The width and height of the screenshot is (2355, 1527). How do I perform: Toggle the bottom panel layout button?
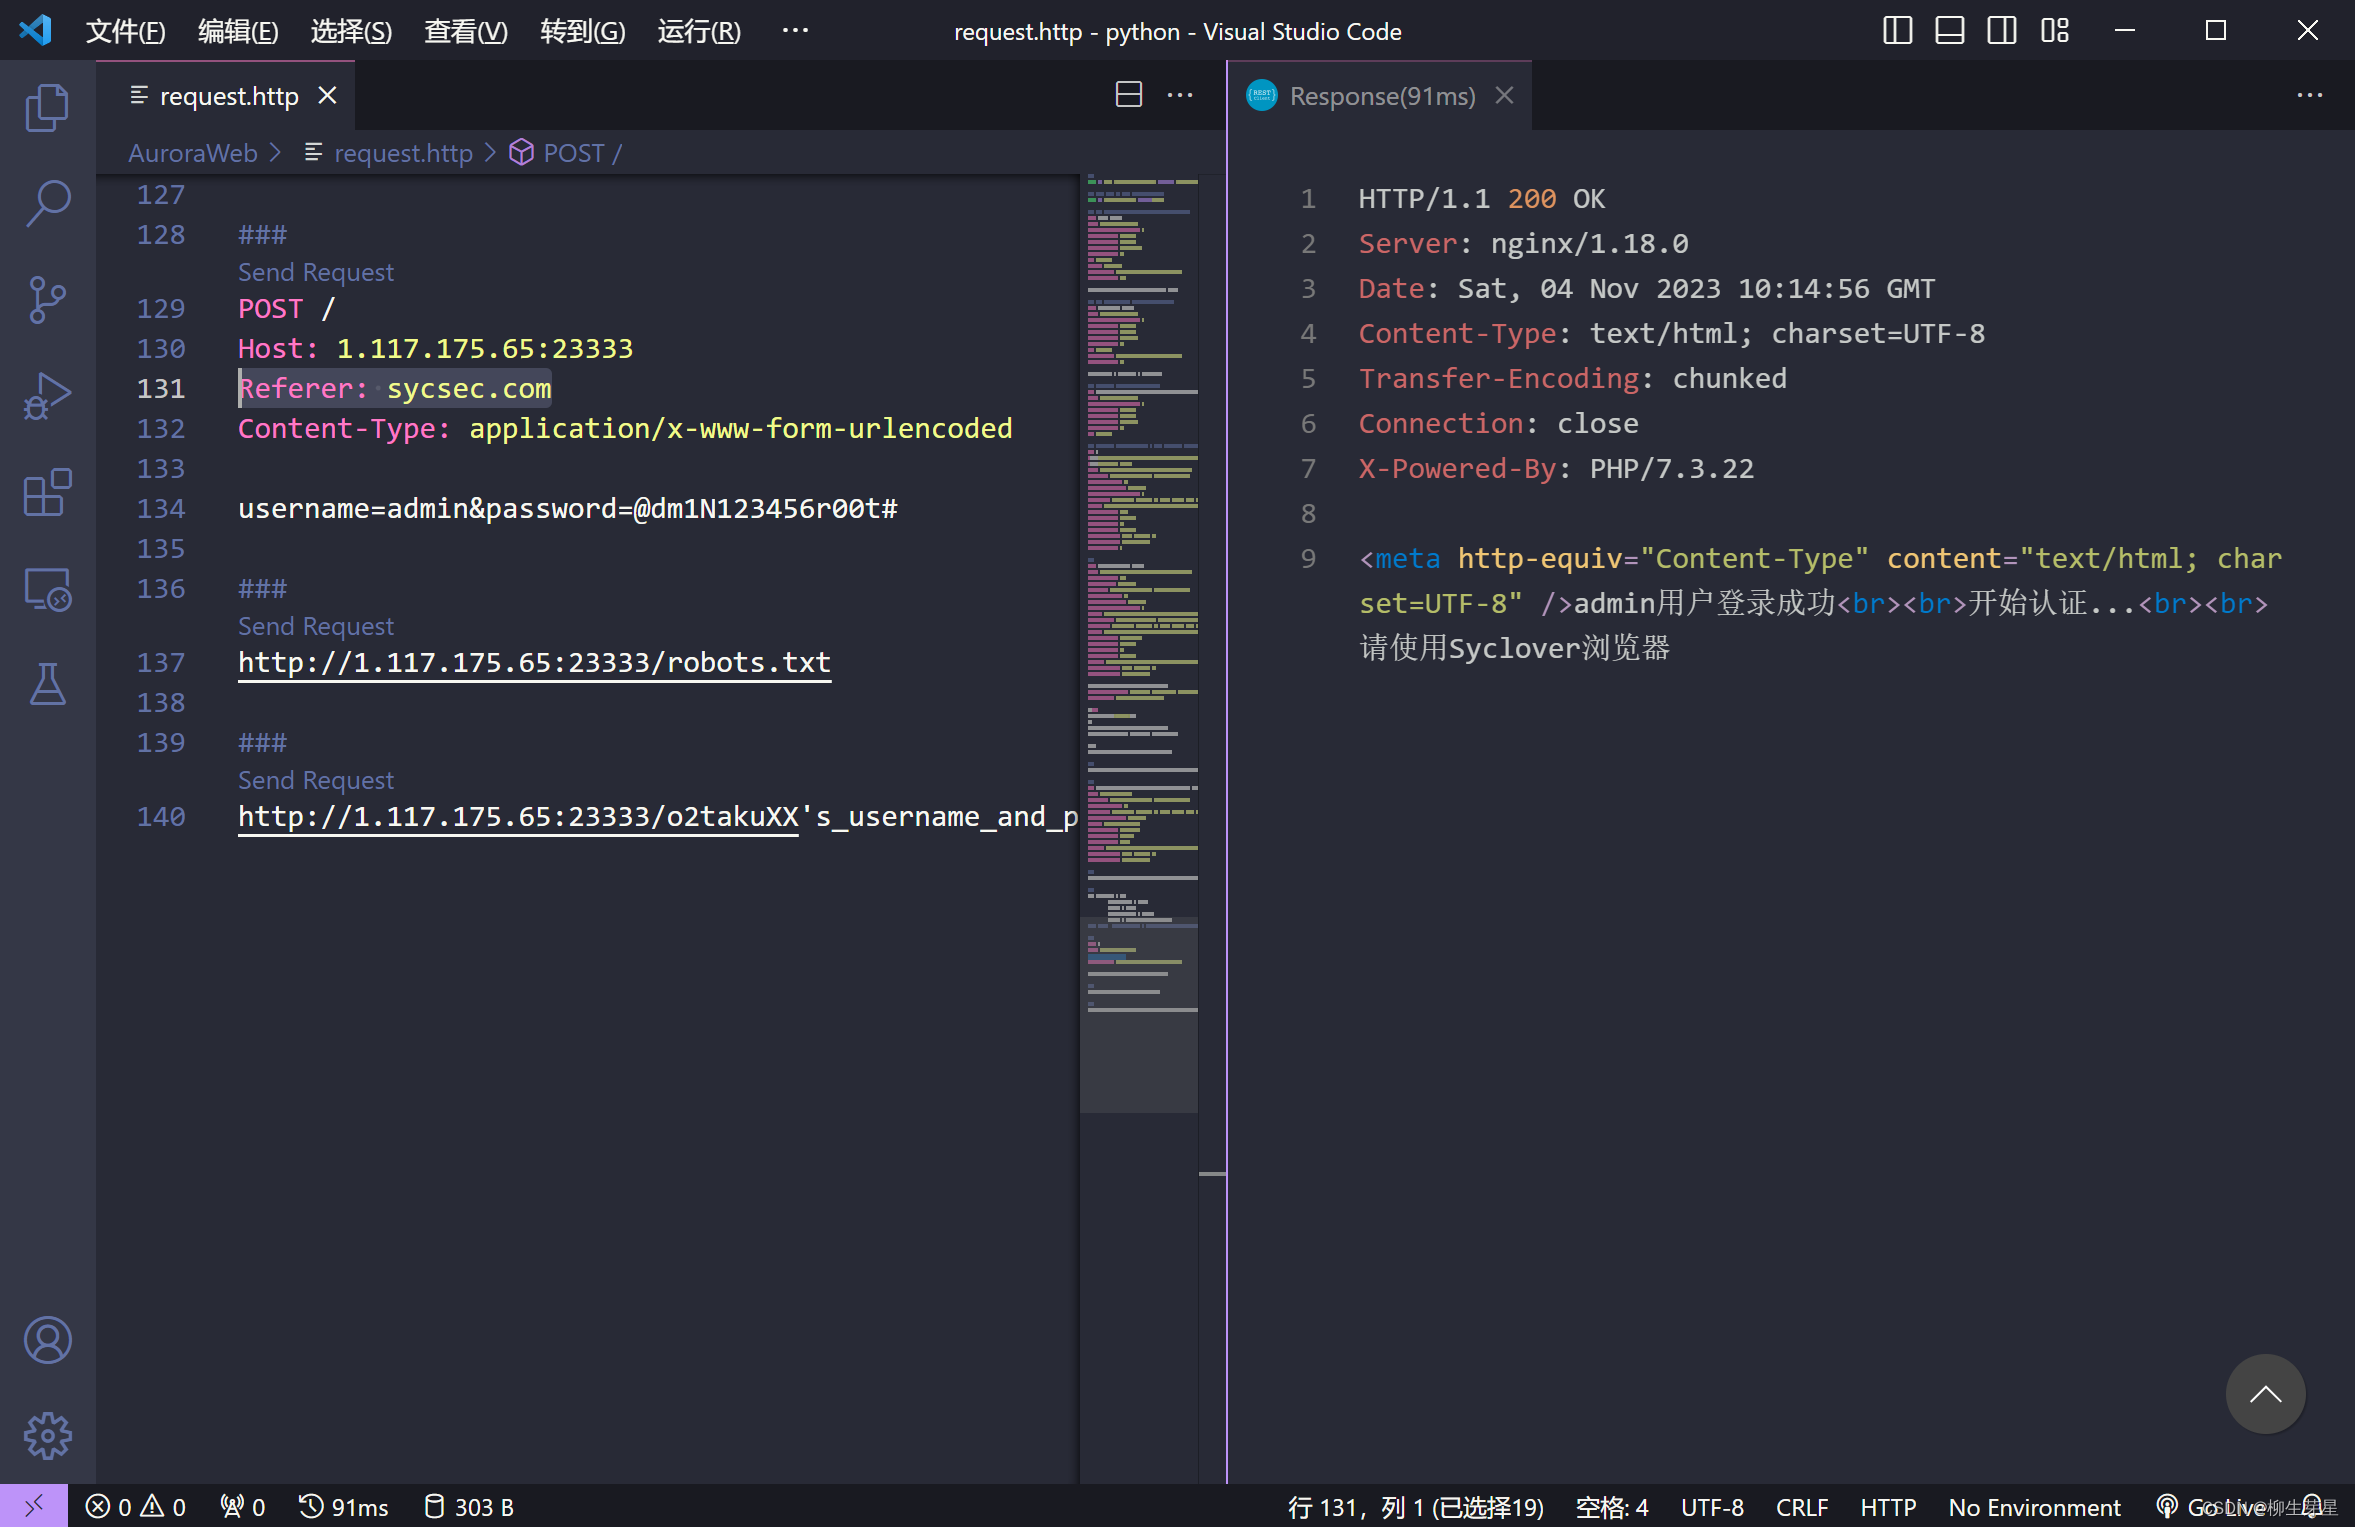click(1949, 31)
